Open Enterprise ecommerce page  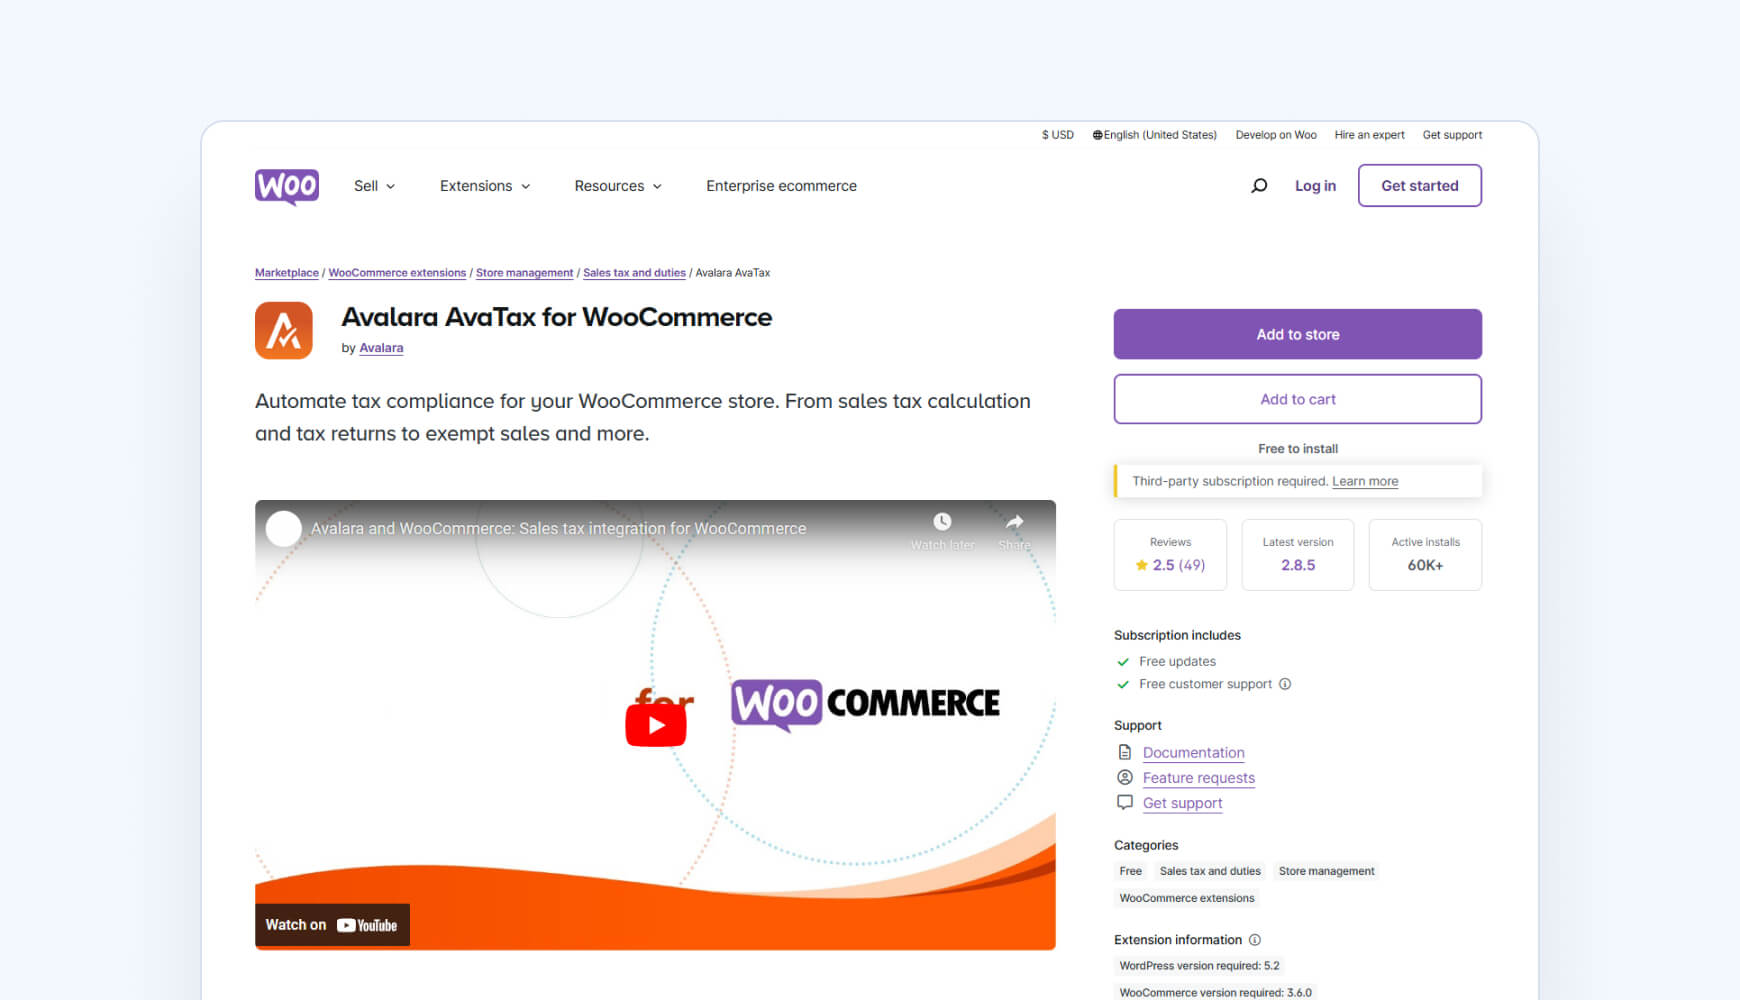coord(781,186)
